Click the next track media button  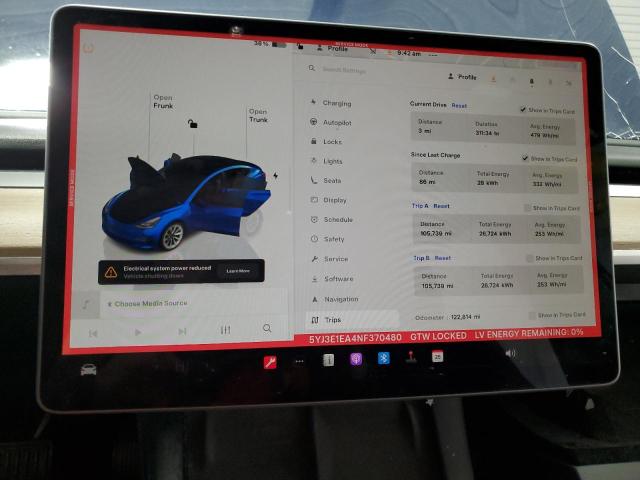[182, 331]
